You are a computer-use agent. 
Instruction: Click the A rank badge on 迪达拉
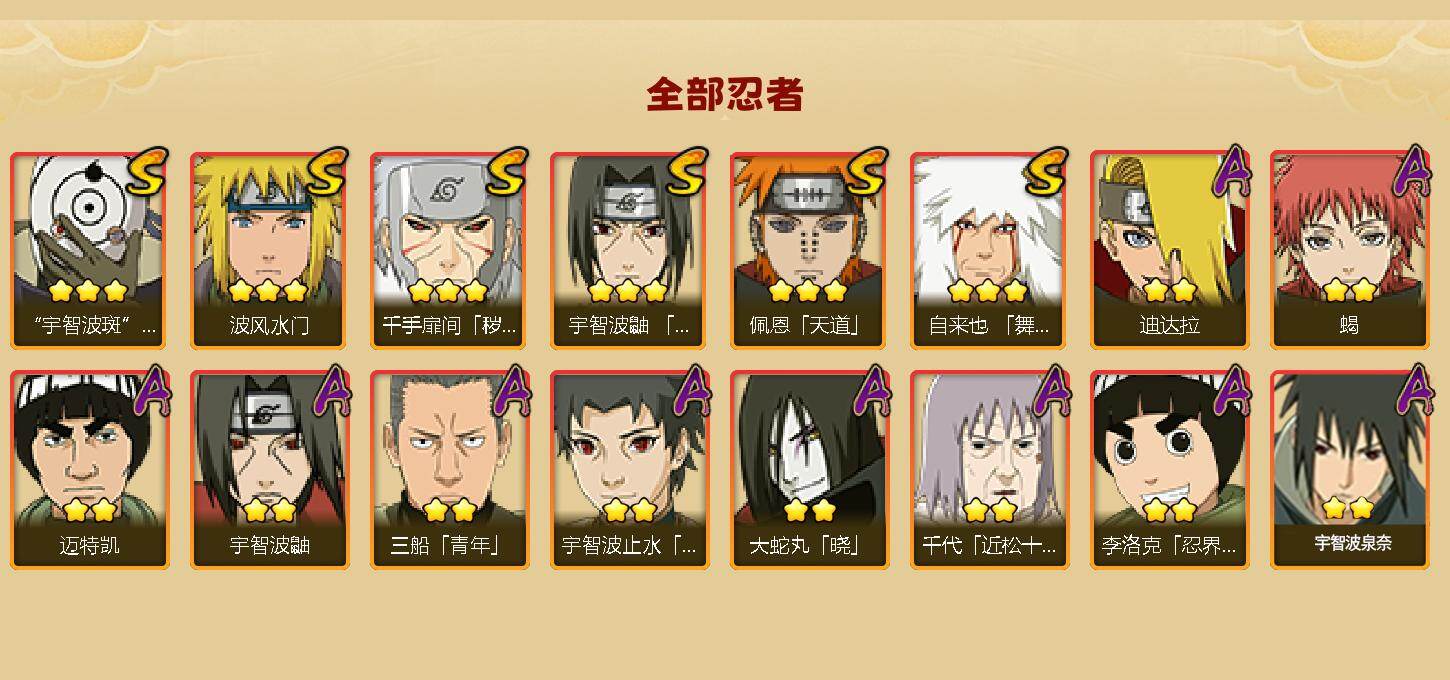pyautogui.click(x=1231, y=172)
